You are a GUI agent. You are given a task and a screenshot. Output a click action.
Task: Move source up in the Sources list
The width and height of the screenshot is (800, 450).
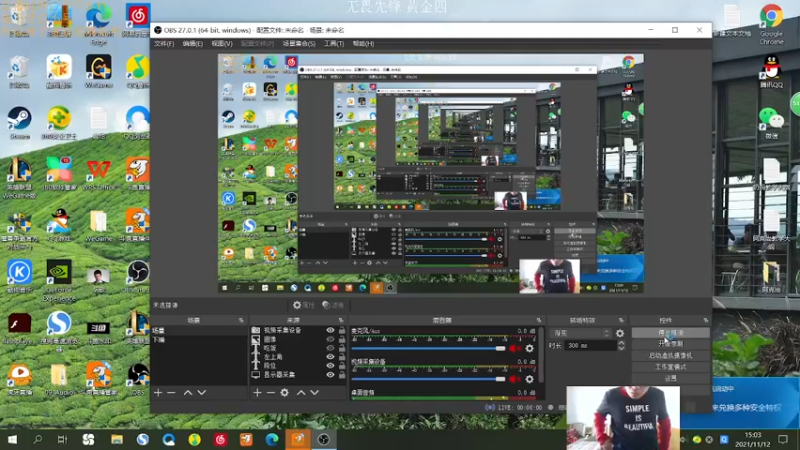301,392
